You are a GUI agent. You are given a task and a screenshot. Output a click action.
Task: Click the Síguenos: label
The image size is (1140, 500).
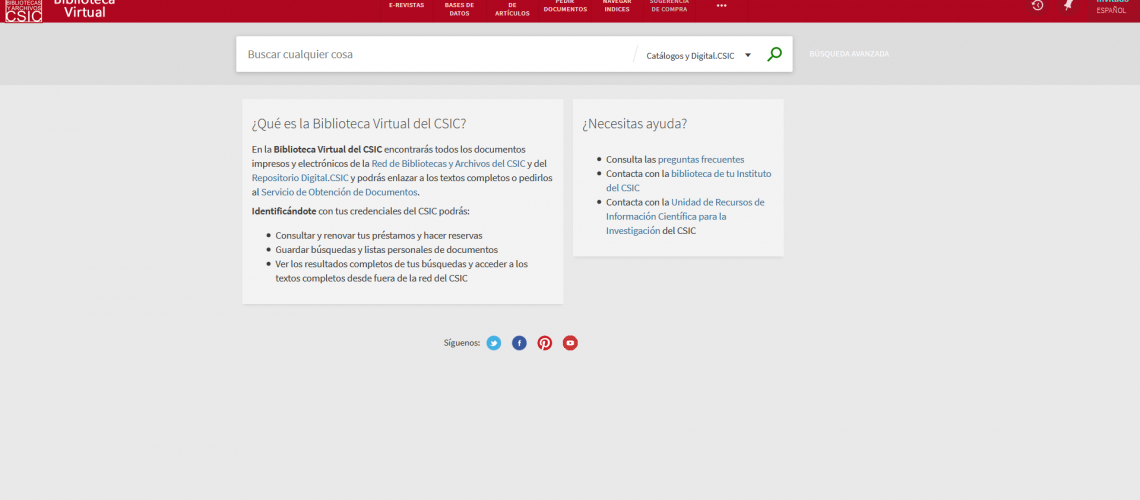(x=462, y=343)
